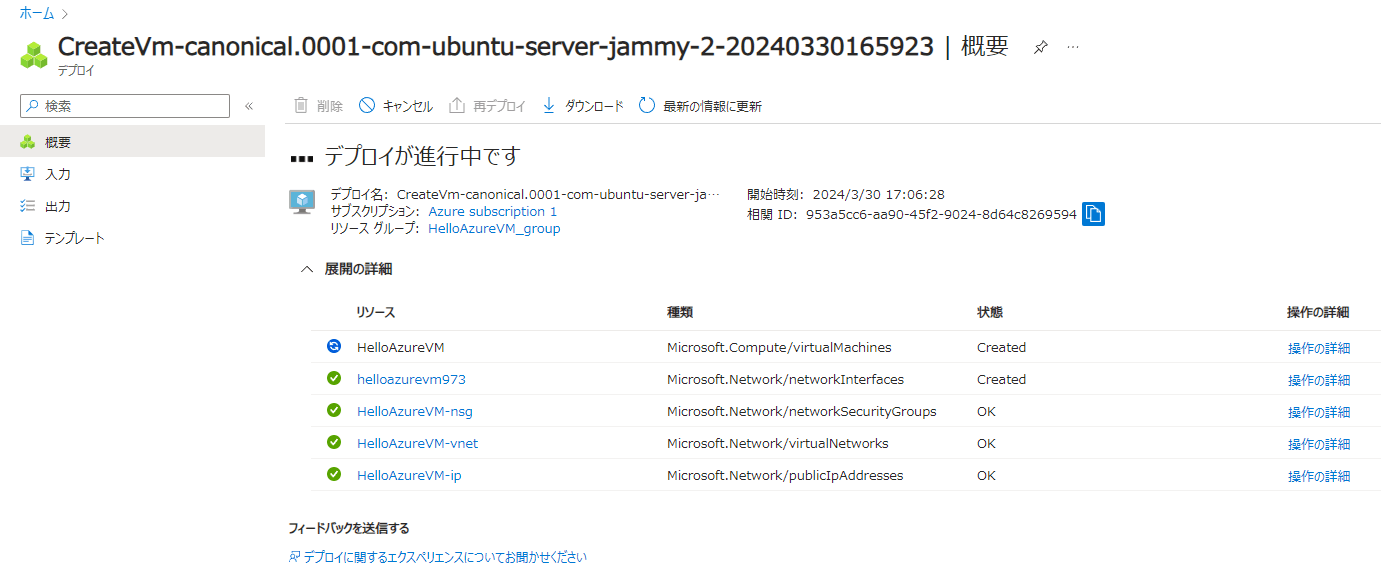Viewport: 1381px width, 581px height.
Task: Click the deployment cubes icon beside the title
Action: [x=34, y=54]
